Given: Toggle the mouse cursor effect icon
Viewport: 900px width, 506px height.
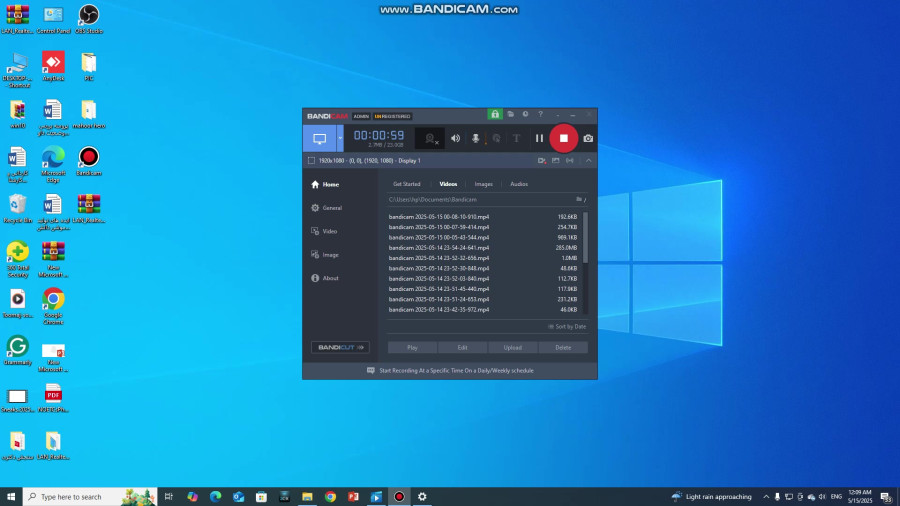Looking at the screenshot, I should coord(496,138).
